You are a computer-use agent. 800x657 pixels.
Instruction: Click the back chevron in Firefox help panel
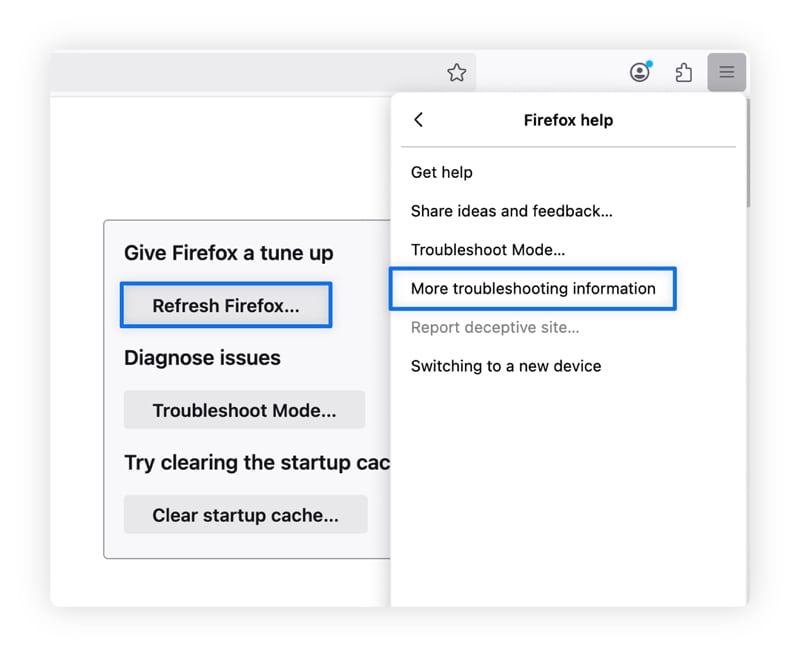tap(419, 119)
